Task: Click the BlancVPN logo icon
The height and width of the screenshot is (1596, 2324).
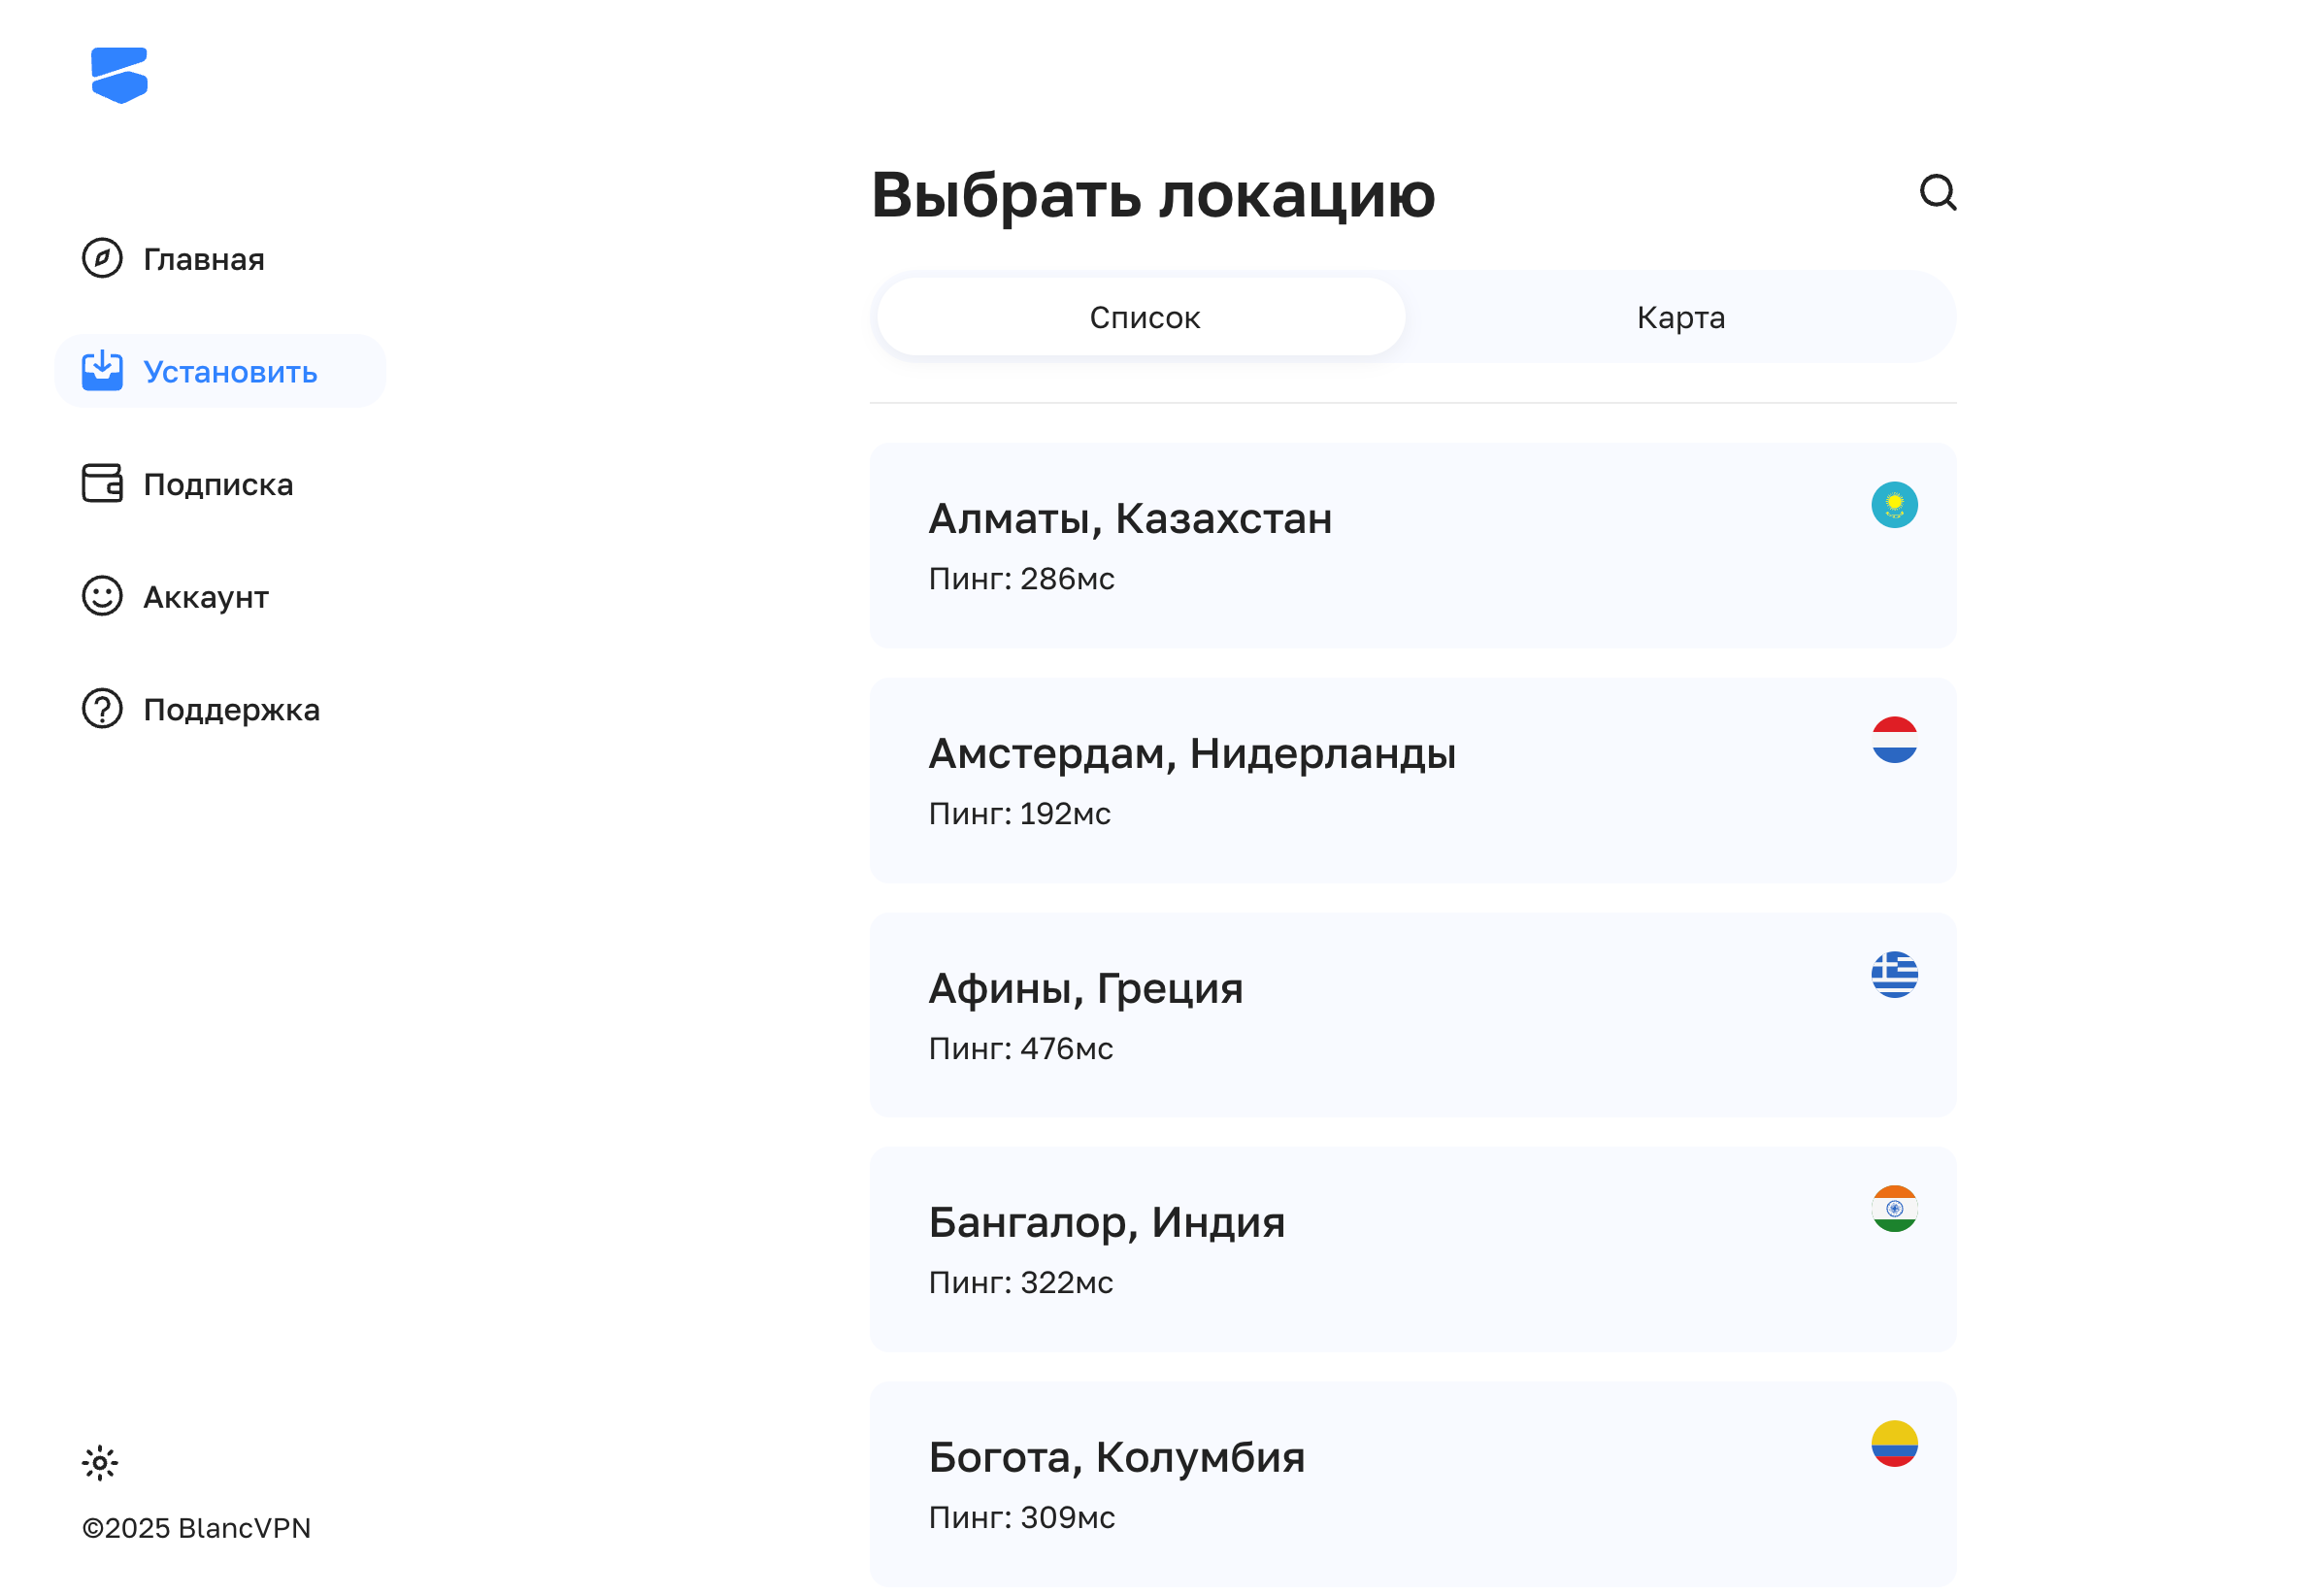Action: click(x=119, y=75)
